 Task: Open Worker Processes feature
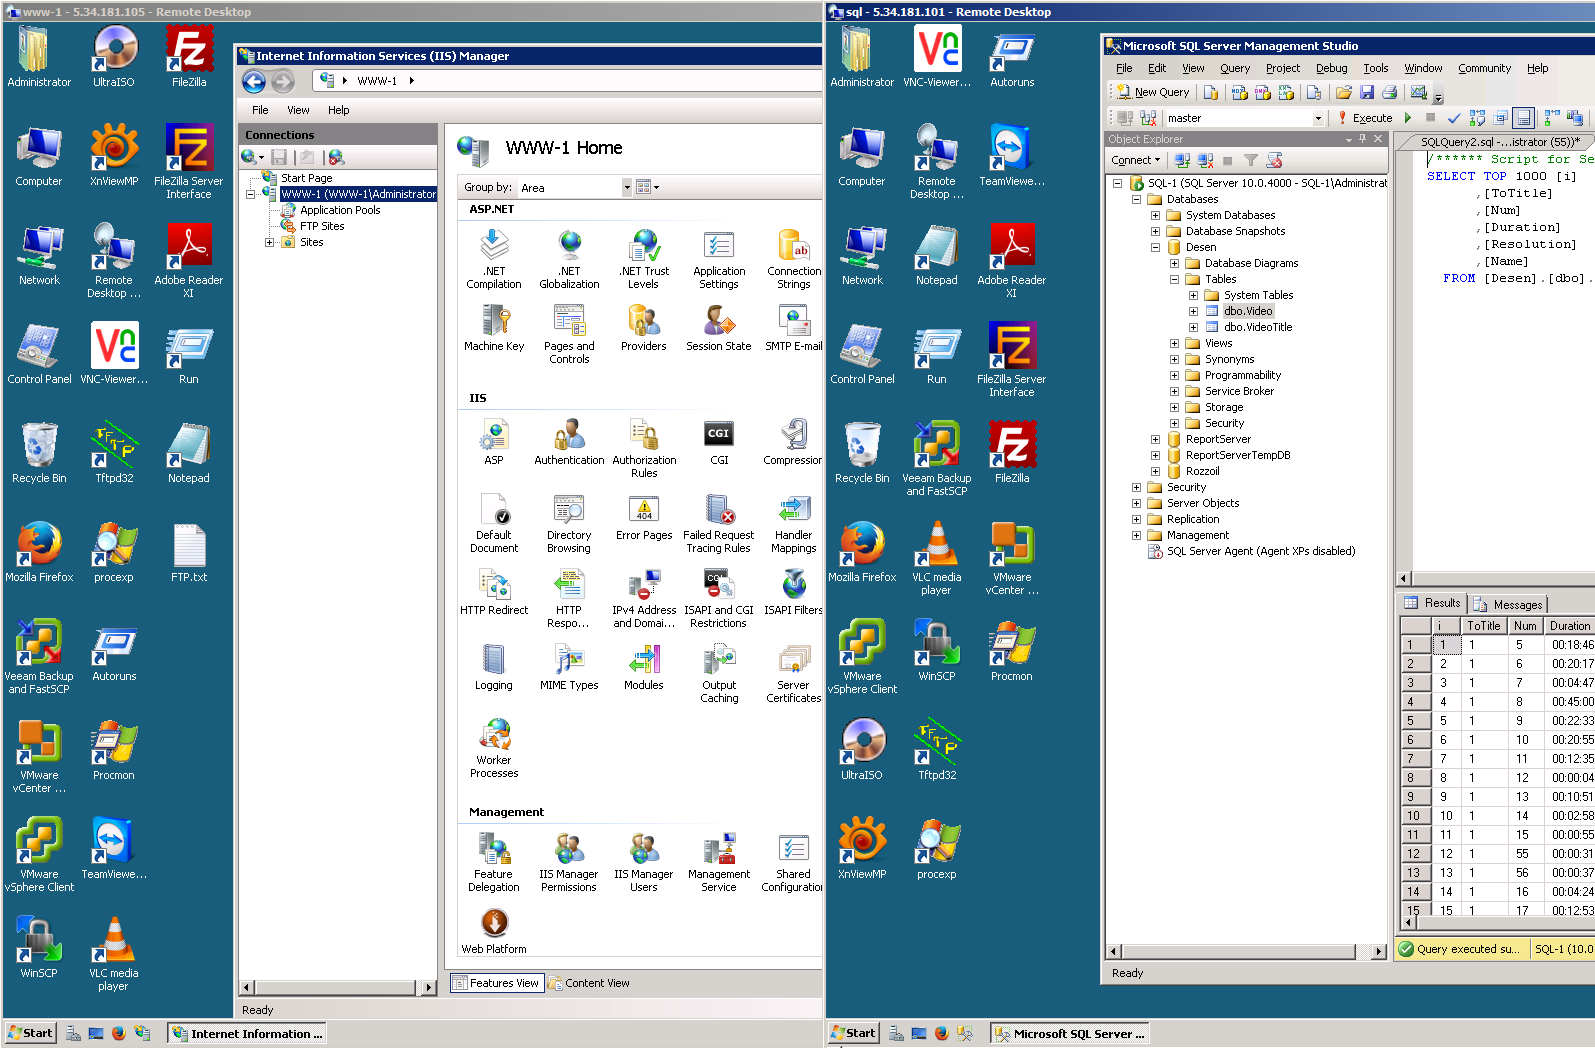coord(494,748)
